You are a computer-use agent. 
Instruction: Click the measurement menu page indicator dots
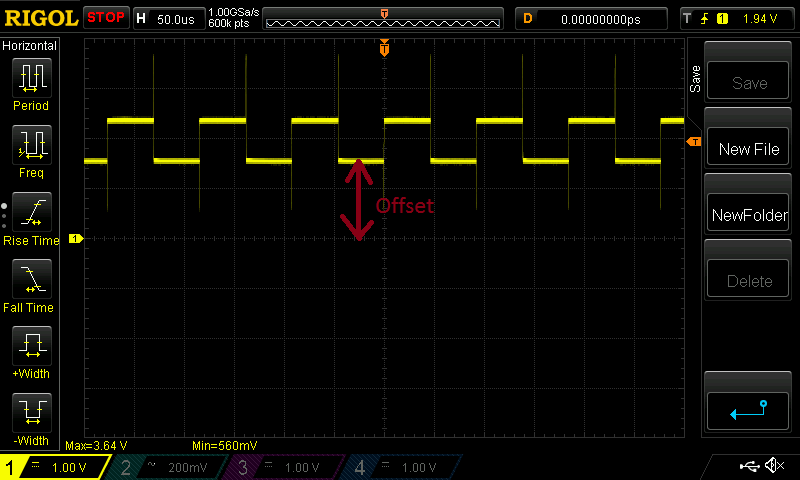click(x=4, y=216)
